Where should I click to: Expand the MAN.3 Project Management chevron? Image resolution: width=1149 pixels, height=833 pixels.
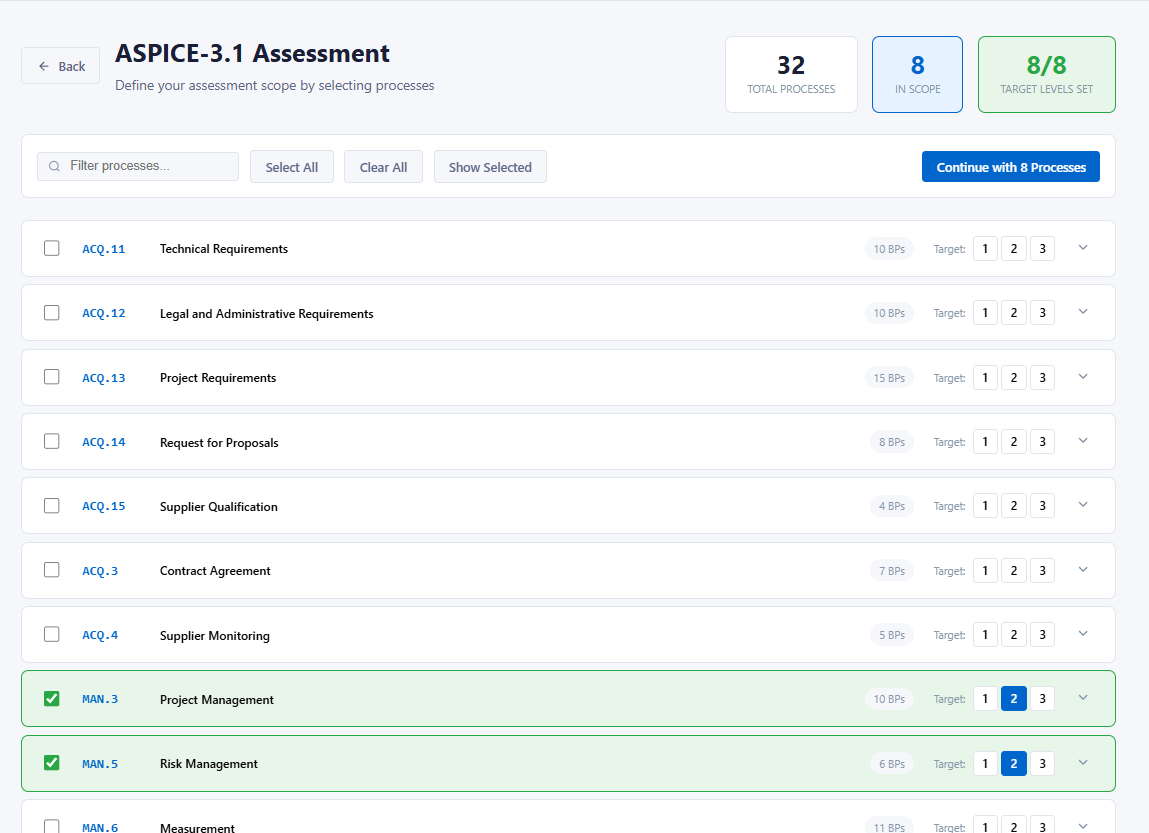click(1083, 698)
